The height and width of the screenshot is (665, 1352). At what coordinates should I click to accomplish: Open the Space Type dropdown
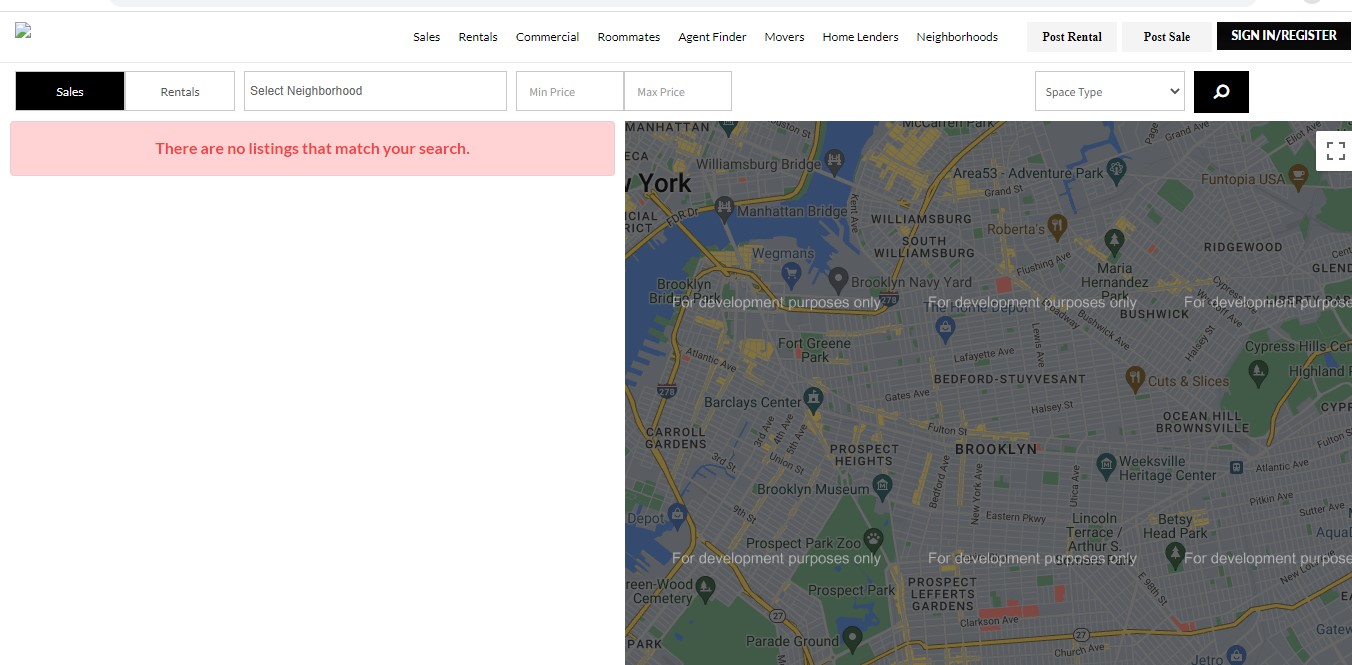[1110, 92]
